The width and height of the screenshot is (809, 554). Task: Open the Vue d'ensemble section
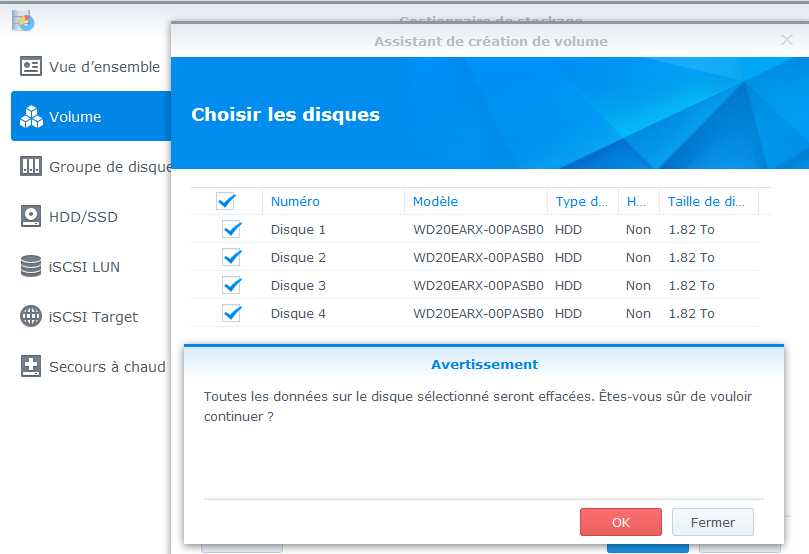click(x=91, y=67)
